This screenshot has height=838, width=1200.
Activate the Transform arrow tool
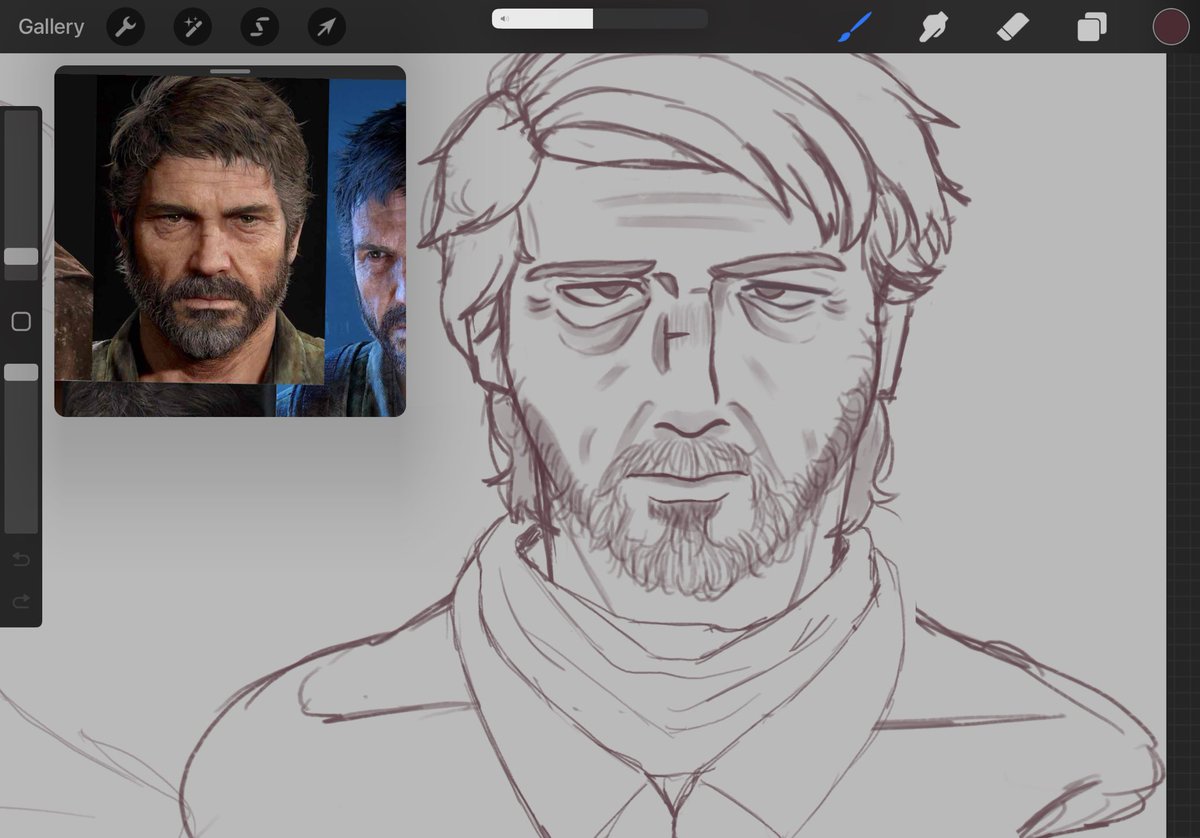327,27
